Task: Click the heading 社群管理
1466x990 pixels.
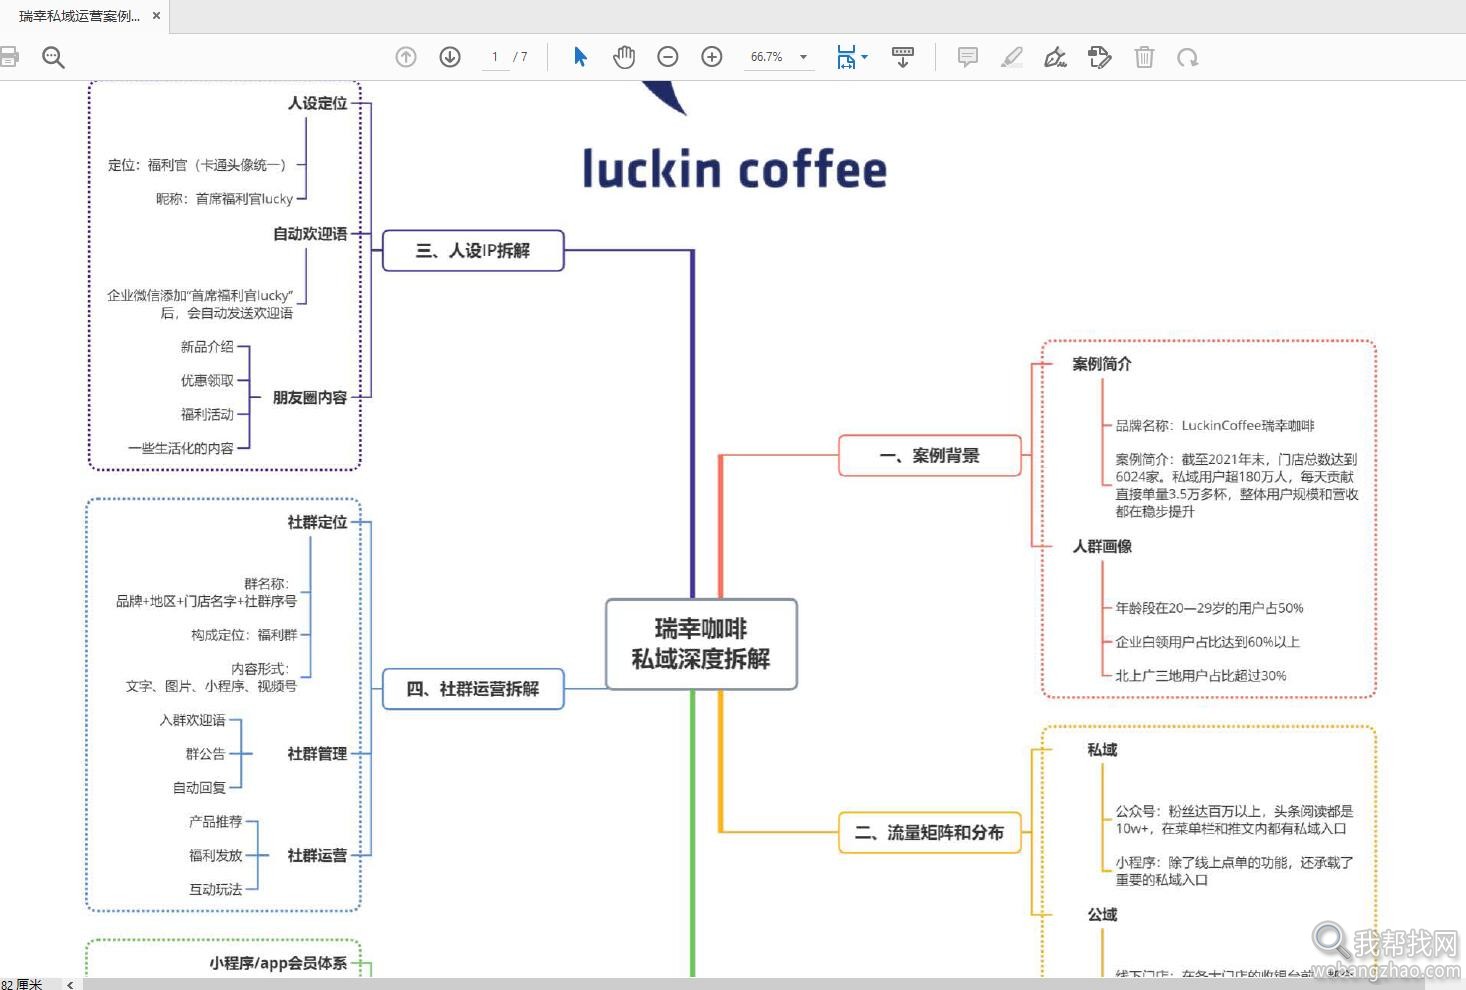Action: 318,754
